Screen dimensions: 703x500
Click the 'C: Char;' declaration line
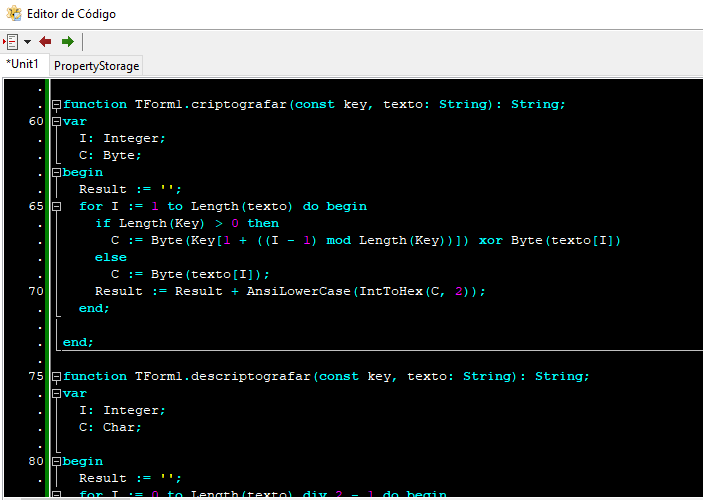click(110, 427)
